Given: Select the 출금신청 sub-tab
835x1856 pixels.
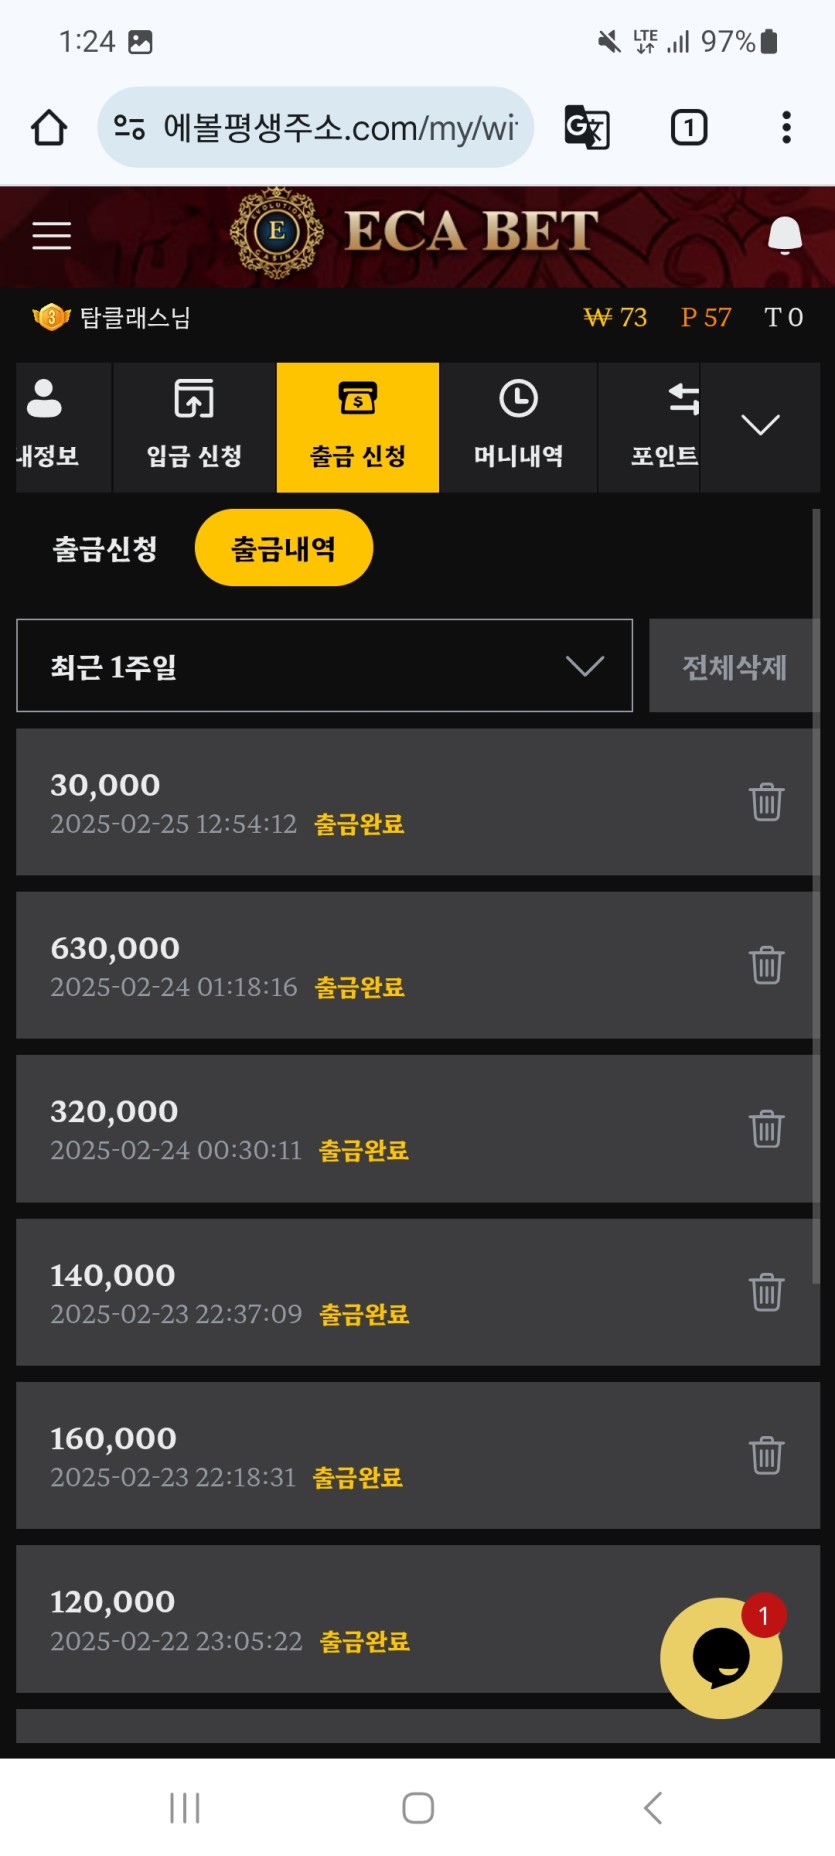Looking at the screenshot, I should point(105,549).
